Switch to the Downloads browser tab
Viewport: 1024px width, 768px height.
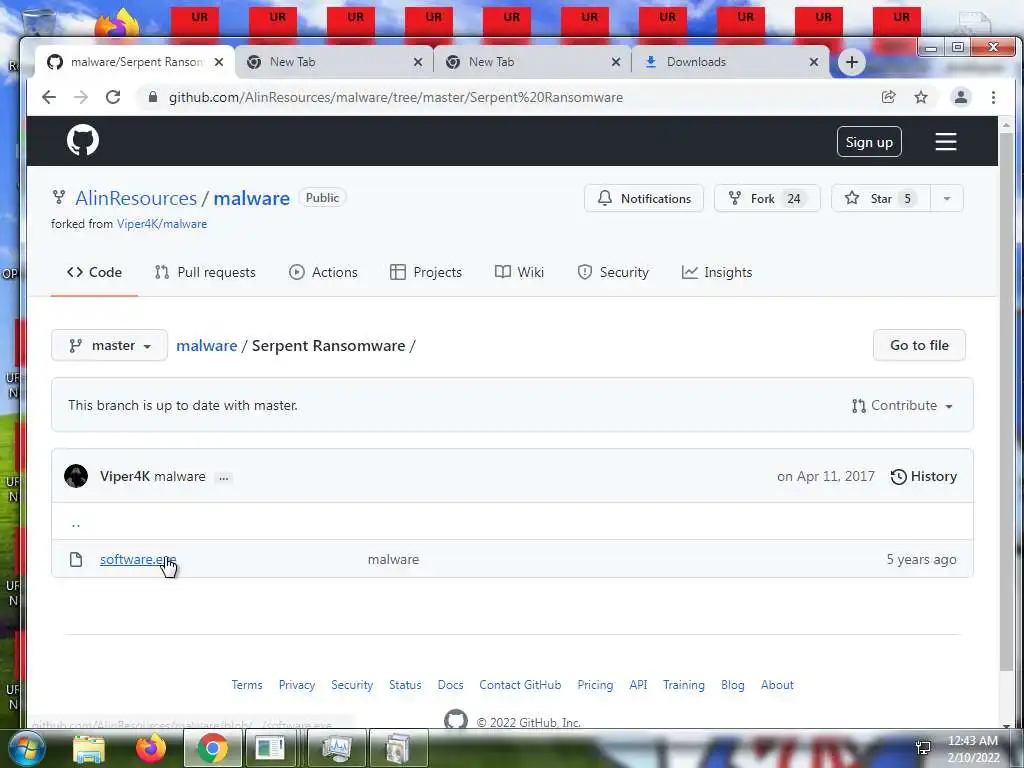[730, 62]
